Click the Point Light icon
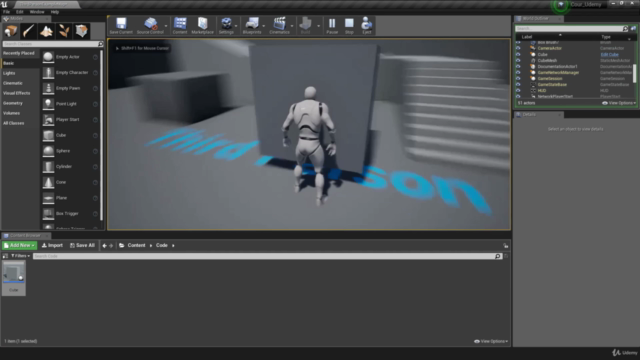 click(48, 104)
